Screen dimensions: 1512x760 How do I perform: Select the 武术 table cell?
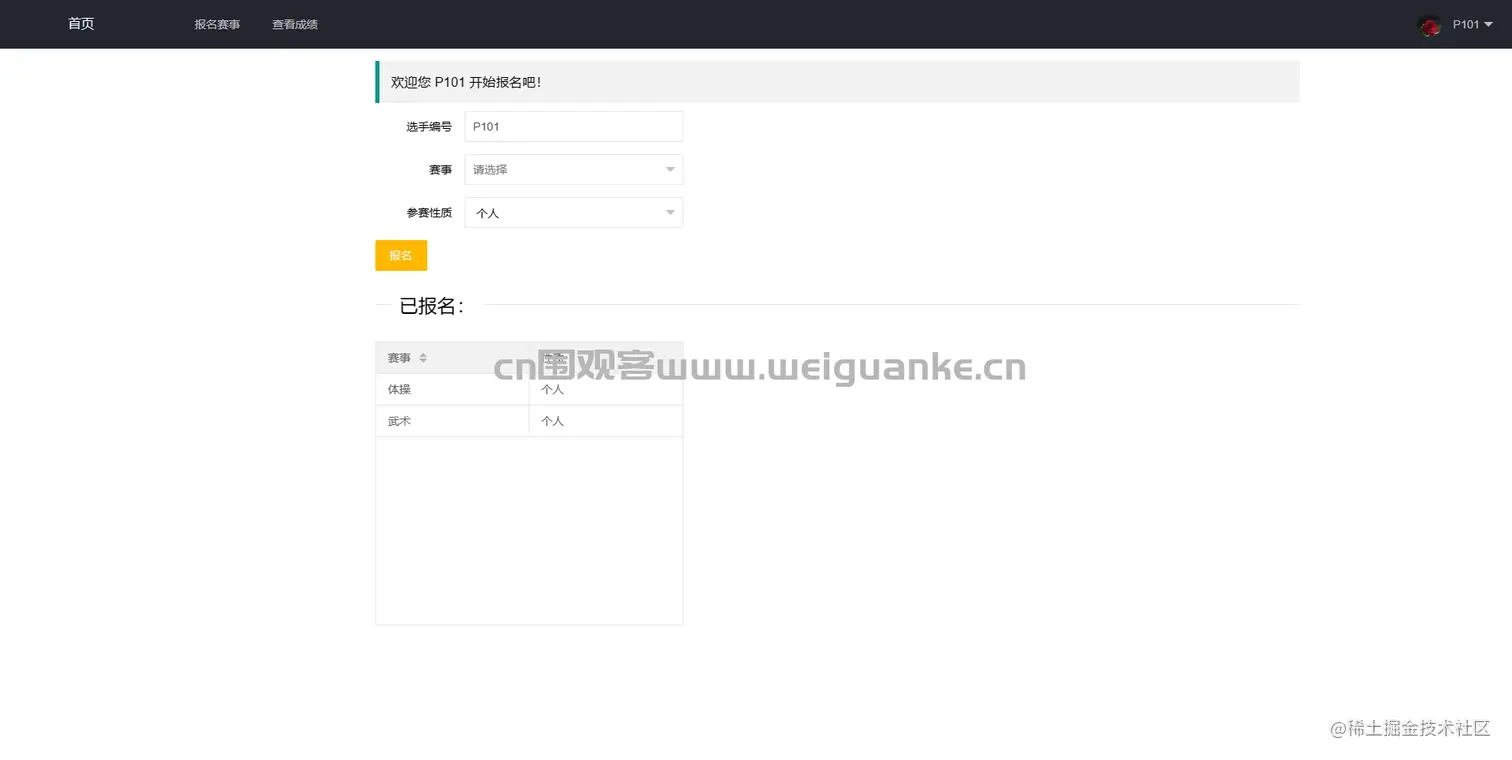click(x=452, y=421)
